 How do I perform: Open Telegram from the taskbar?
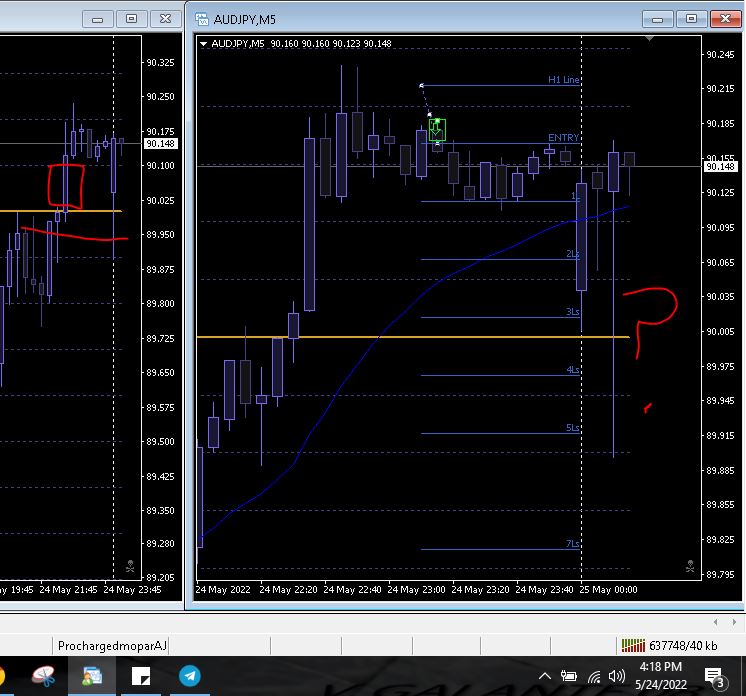coord(190,676)
